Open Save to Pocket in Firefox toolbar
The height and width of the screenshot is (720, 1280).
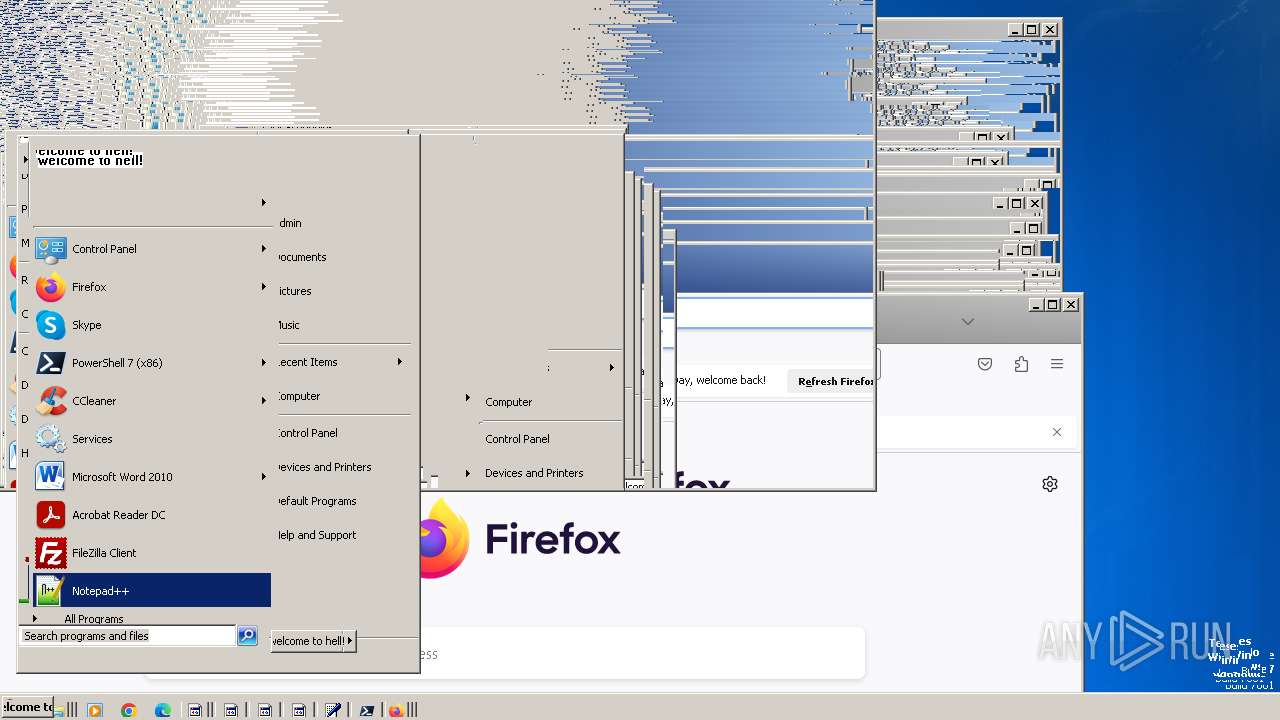[x=985, y=364]
